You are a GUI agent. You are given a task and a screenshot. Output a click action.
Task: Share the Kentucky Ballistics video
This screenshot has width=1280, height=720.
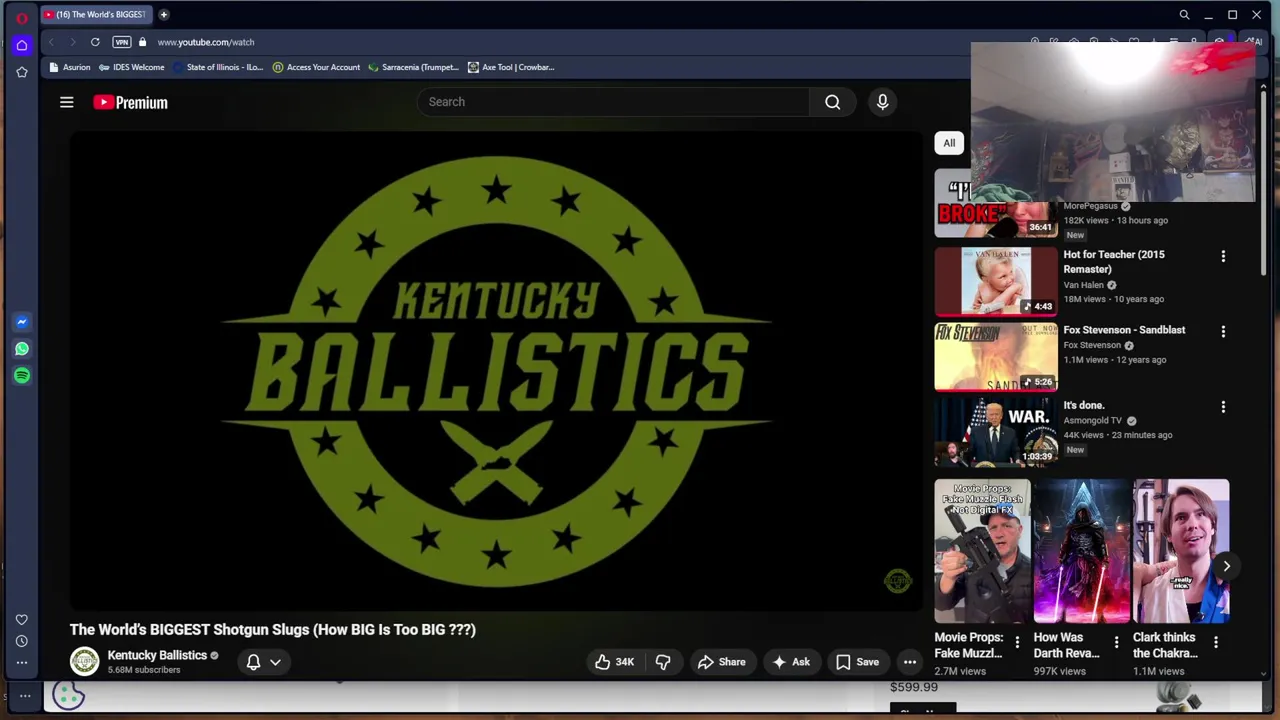tap(722, 662)
